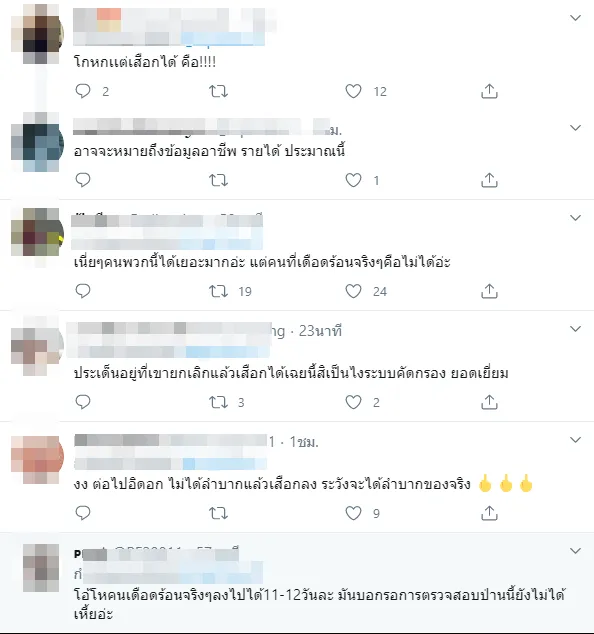594x634 pixels.
Task: Open options chevron on the 1ชม. tweet
Action: pos(575,440)
